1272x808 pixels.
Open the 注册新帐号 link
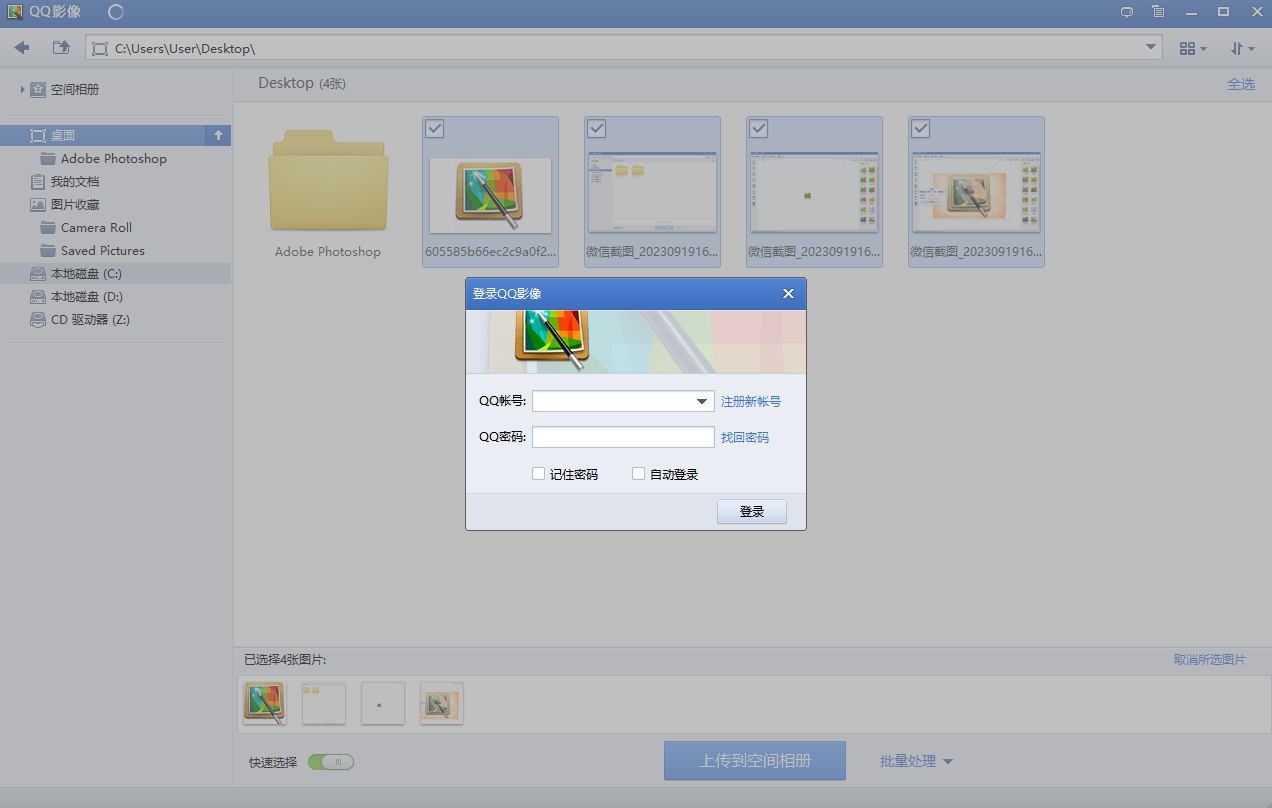coord(751,401)
